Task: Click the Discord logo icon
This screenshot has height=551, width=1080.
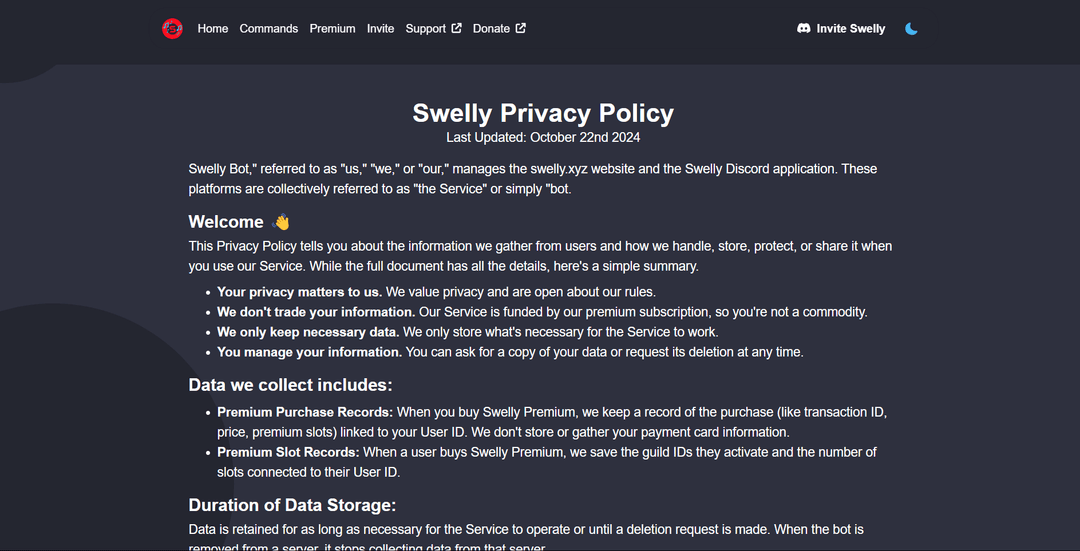Action: coord(803,29)
